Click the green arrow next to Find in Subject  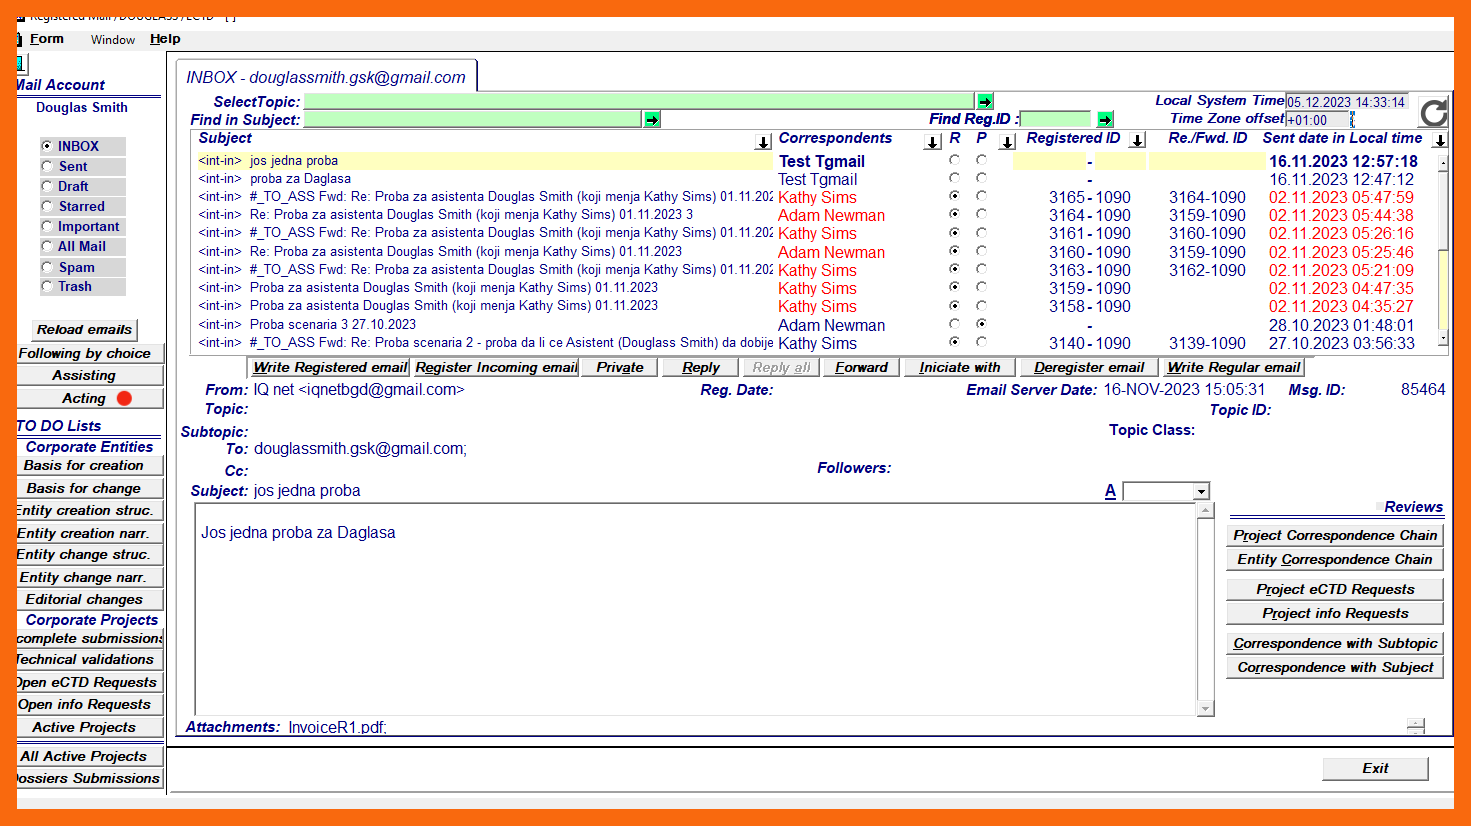click(652, 119)
